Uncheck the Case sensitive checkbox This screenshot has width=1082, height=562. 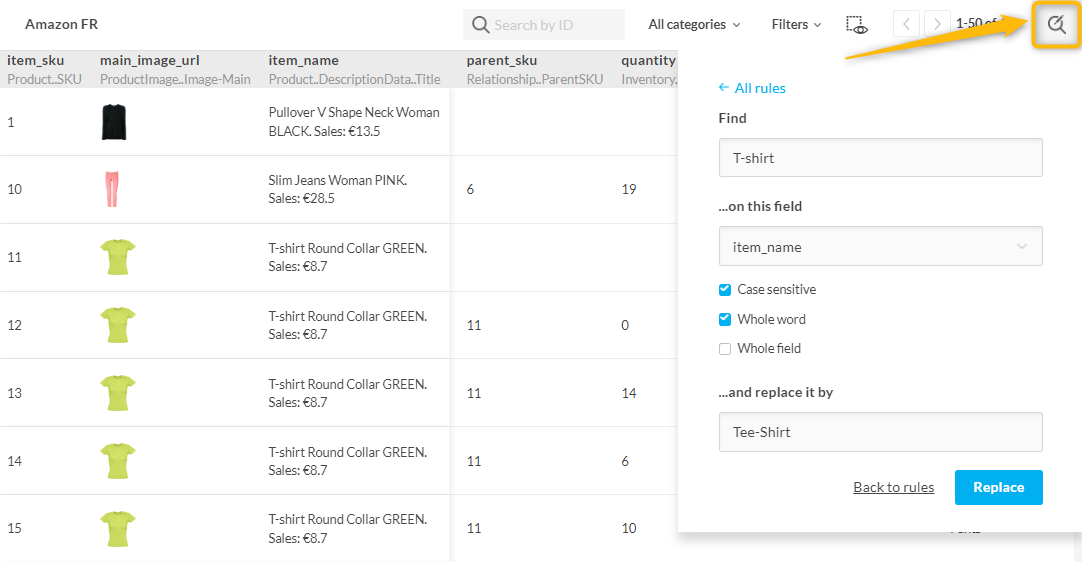[725, 290]
